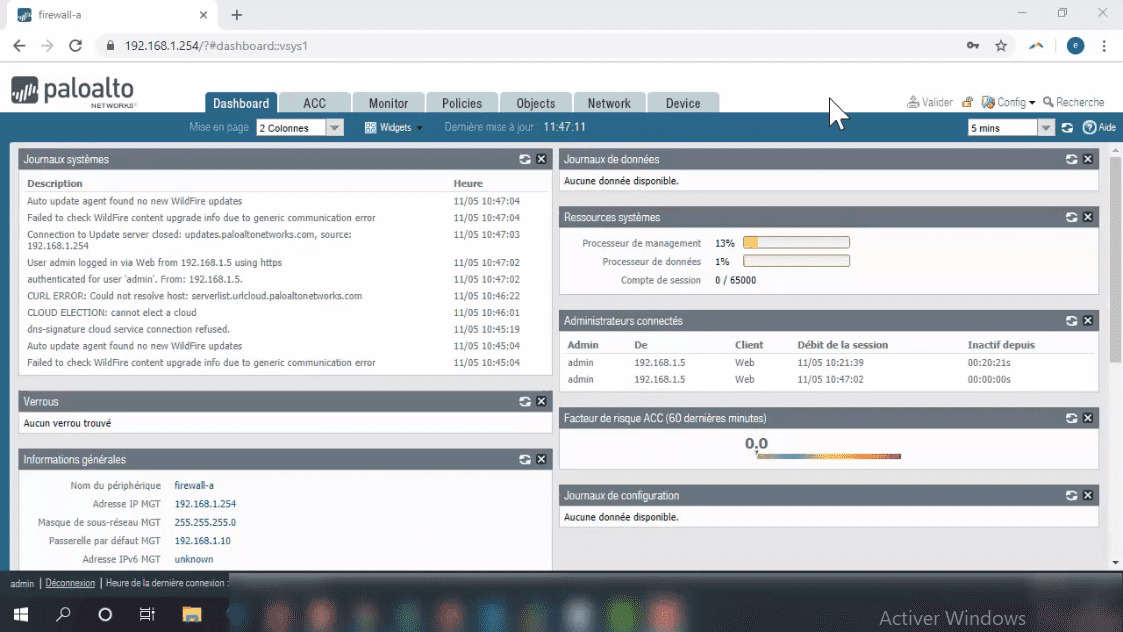
Task: Open the Recherche search tool
Action: [x=1075, y=101]
